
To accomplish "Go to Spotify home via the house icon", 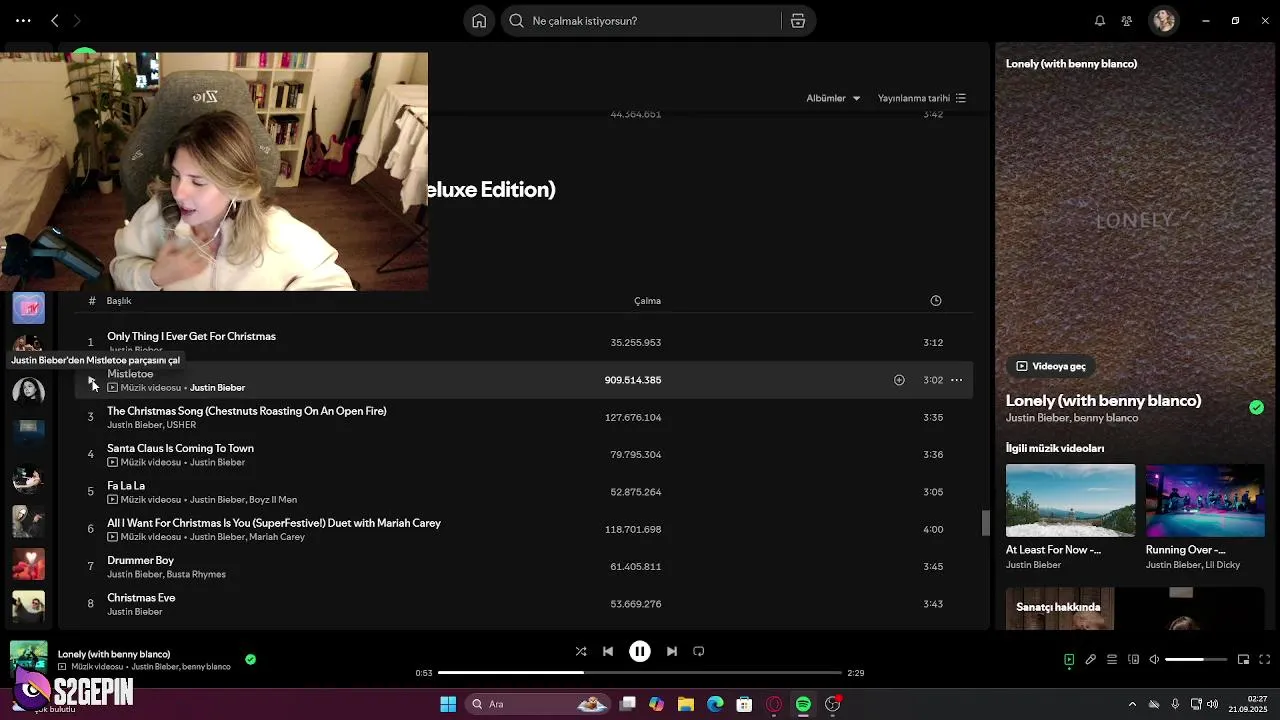I will coord(479,21).
